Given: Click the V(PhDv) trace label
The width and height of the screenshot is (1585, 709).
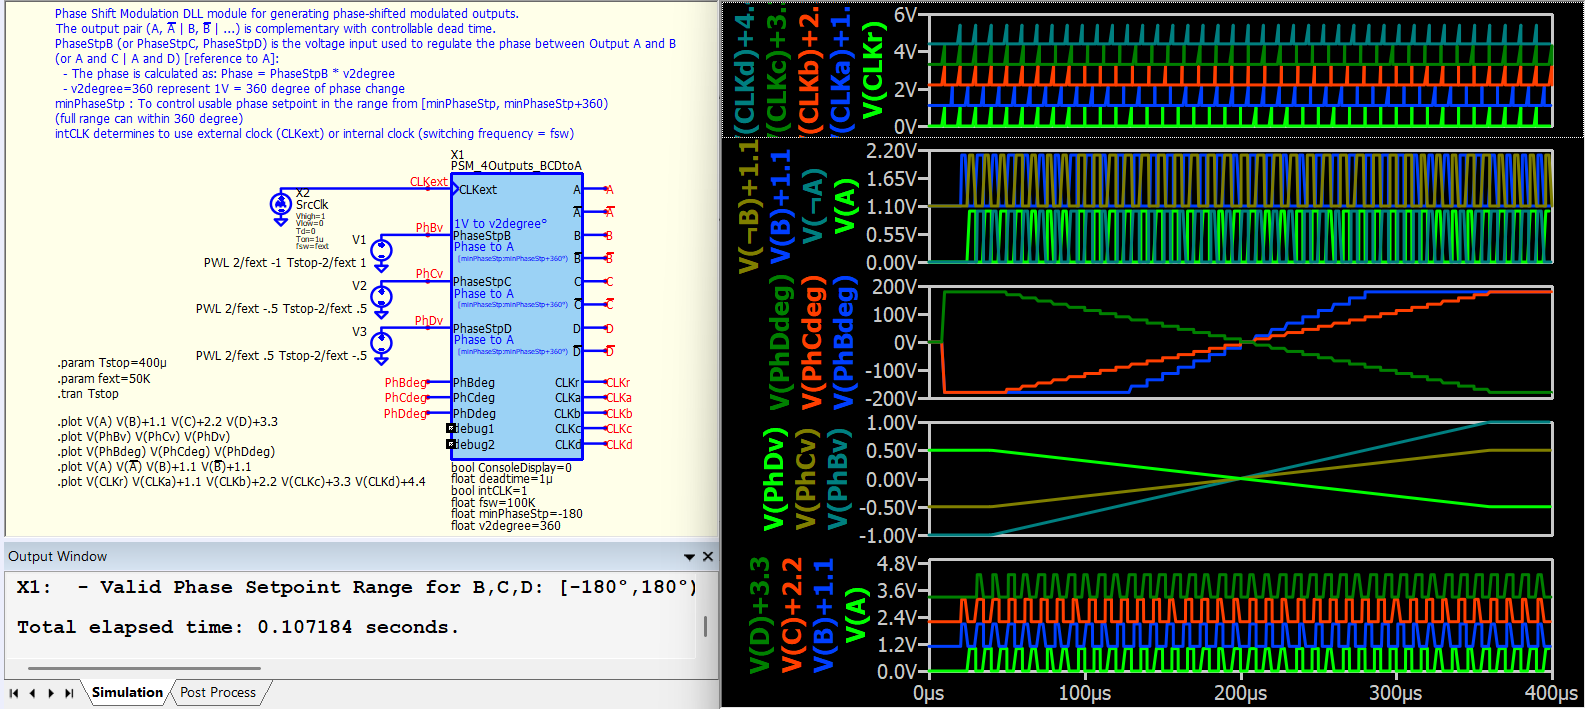Looking at the screenshot, I should [773, 479].
